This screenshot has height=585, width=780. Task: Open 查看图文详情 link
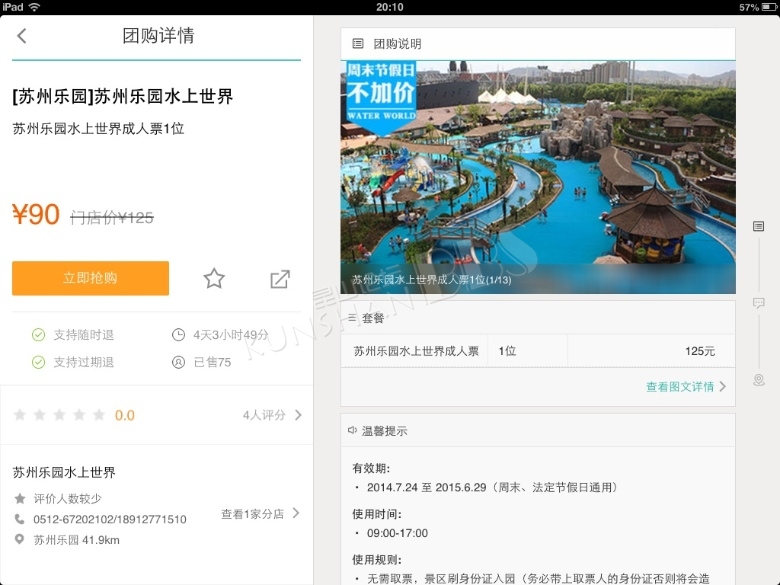pyautogui.click(x=680, y=387)
